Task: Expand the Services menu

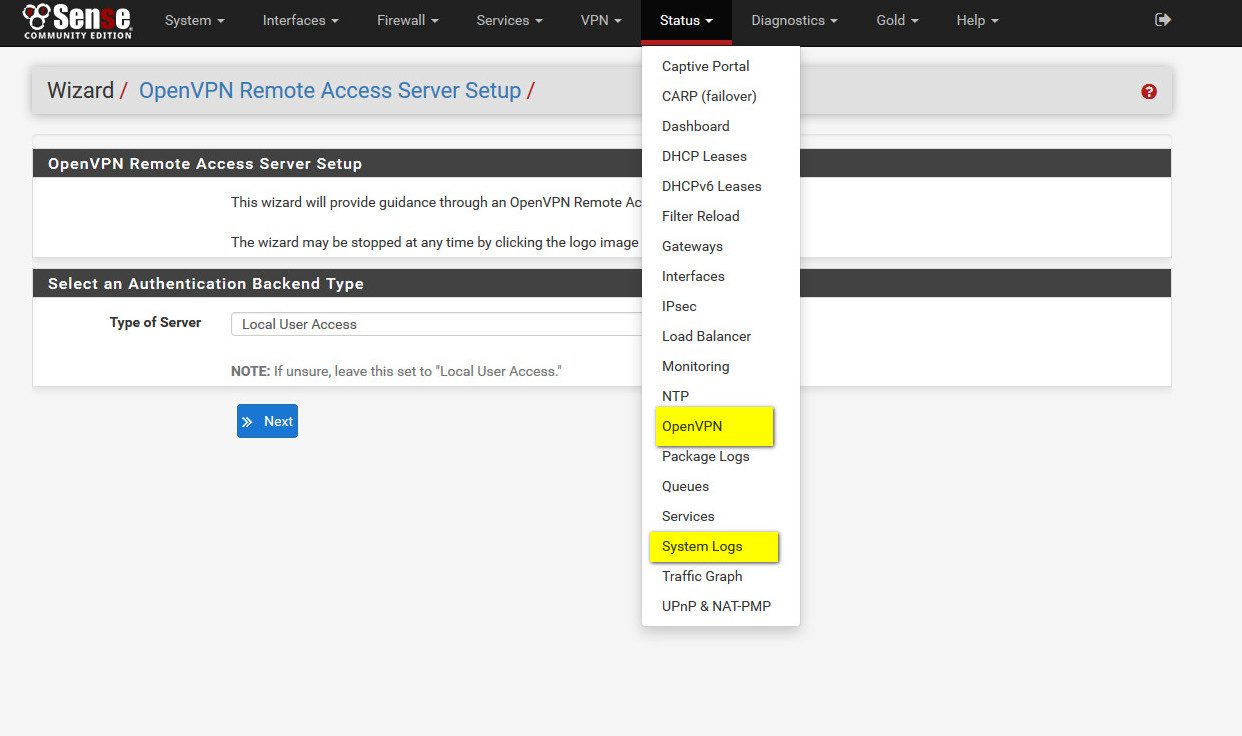Action: click(x=509, y=20)
